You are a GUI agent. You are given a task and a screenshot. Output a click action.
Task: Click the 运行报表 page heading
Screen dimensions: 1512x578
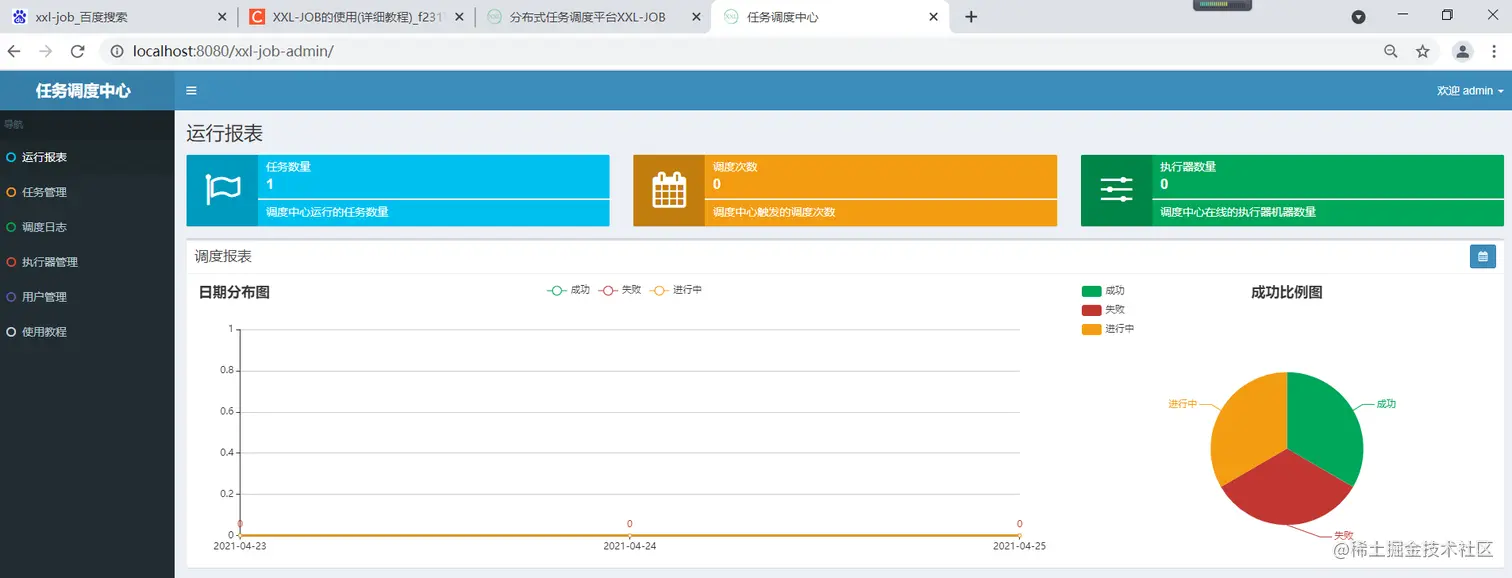point(225,134)
